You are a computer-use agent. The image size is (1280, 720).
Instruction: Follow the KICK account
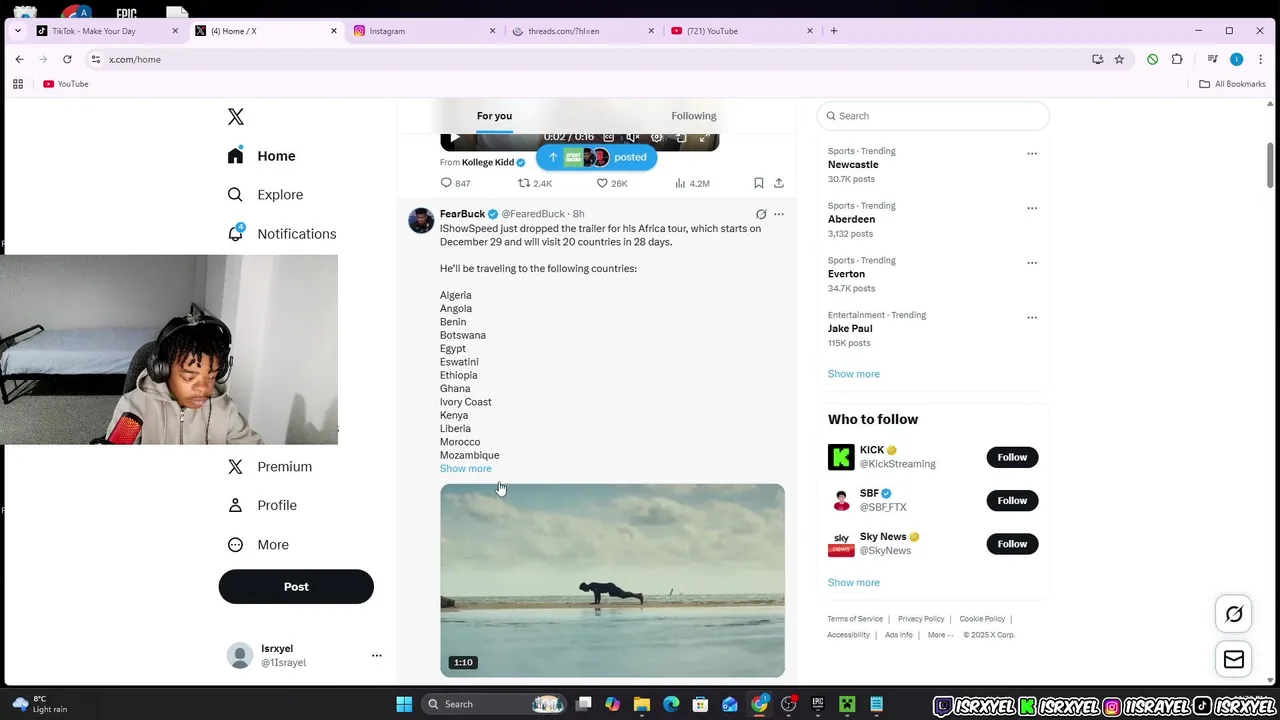pyautogui.click(x=1012, y=457)
